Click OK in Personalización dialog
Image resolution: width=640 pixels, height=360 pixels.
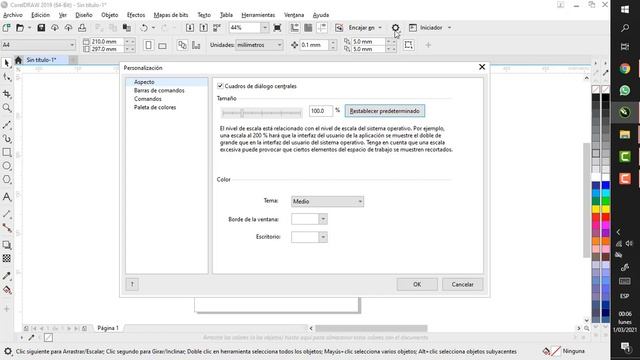point(417,284)
